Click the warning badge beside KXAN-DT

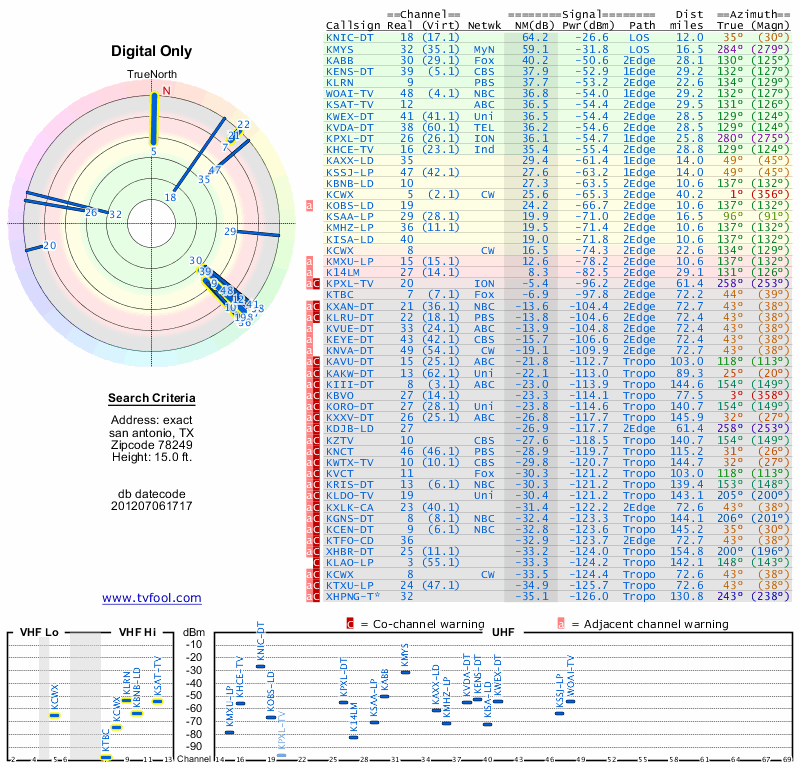tap(313, 306)
